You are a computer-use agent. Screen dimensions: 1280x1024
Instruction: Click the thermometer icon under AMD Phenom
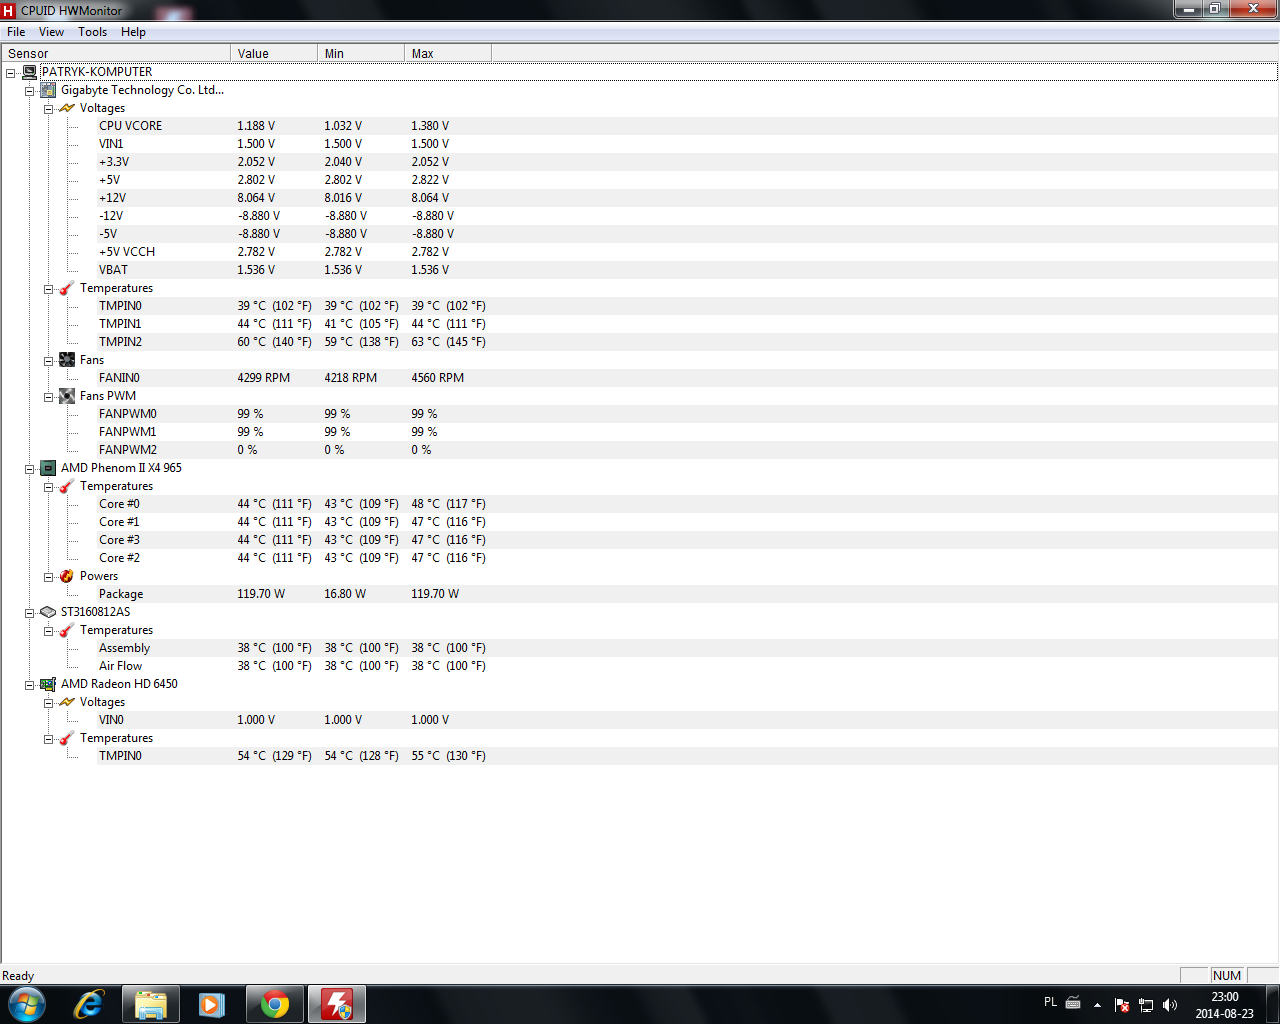click(x=67, y=486)
